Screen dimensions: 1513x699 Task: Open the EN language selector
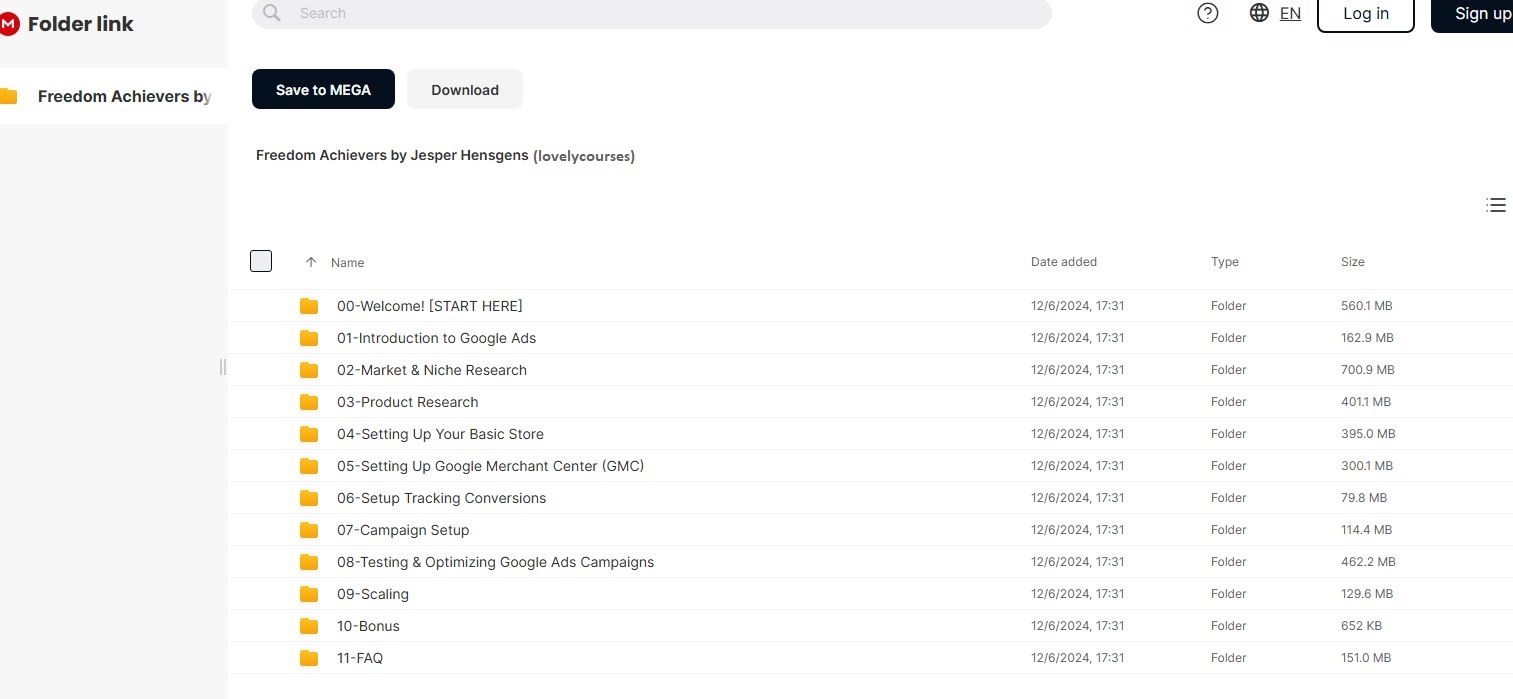click(x=1290, y=13)
